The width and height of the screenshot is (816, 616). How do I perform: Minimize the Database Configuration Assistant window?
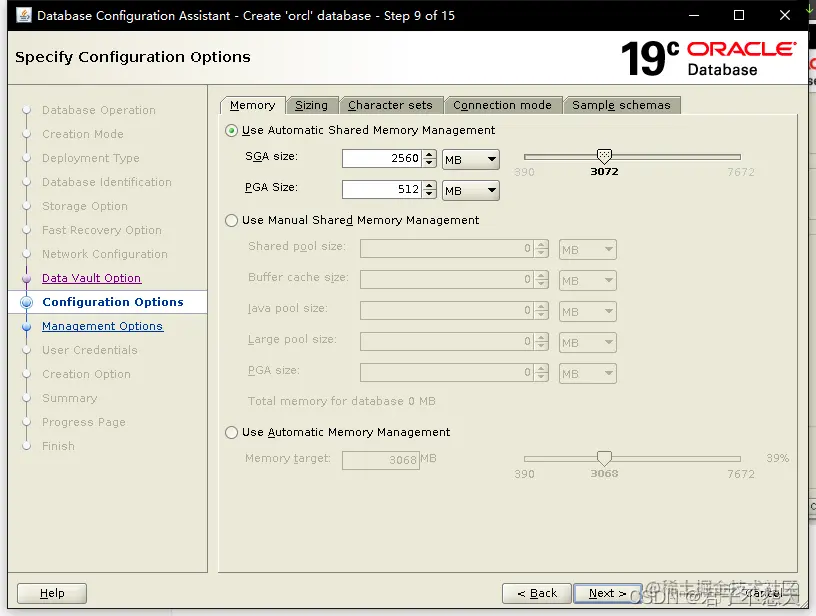pyautogui.click(x=694, y=15)
